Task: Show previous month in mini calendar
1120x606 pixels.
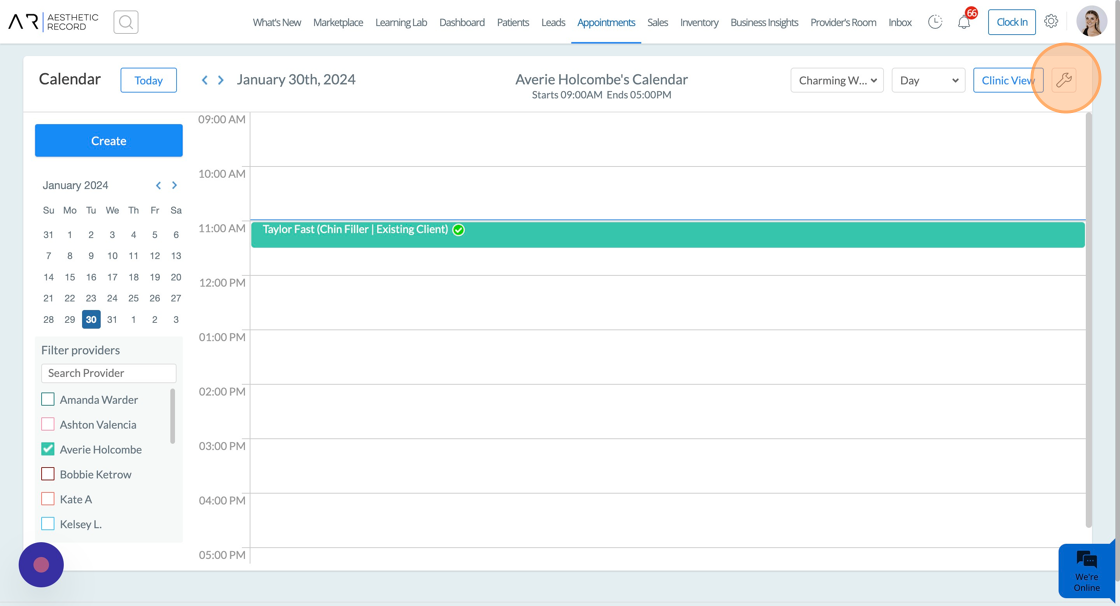Action: pyautogui.click(x=159, y=185)
